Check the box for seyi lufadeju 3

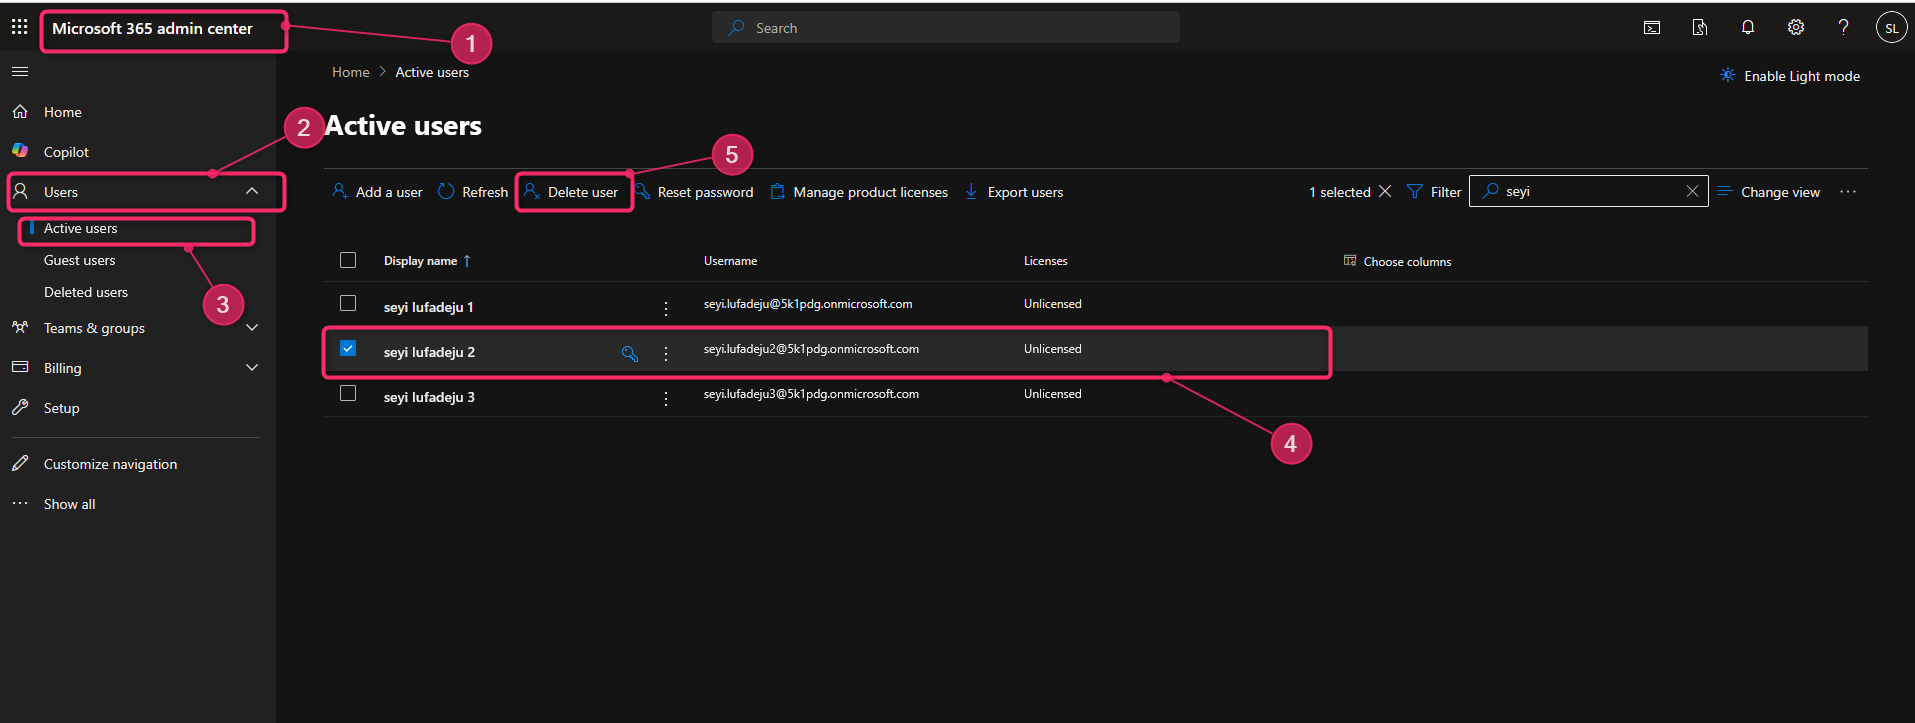pyautogui.click(x=348, y=393)
